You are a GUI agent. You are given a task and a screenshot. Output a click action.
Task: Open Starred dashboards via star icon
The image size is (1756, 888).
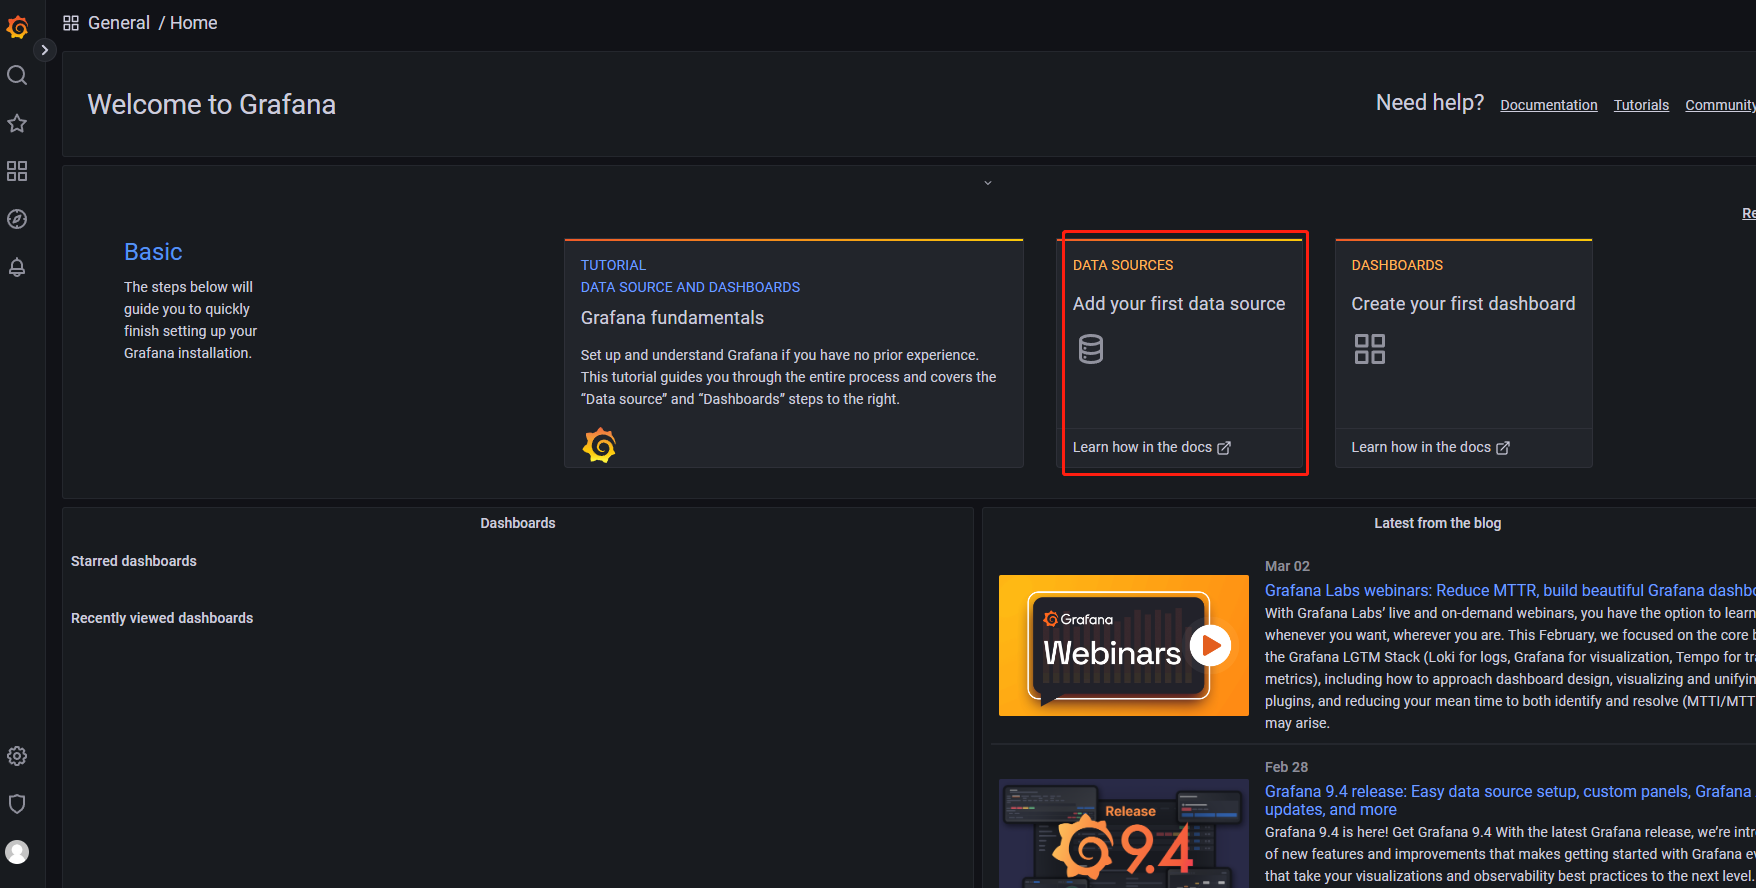coord(17,123)
